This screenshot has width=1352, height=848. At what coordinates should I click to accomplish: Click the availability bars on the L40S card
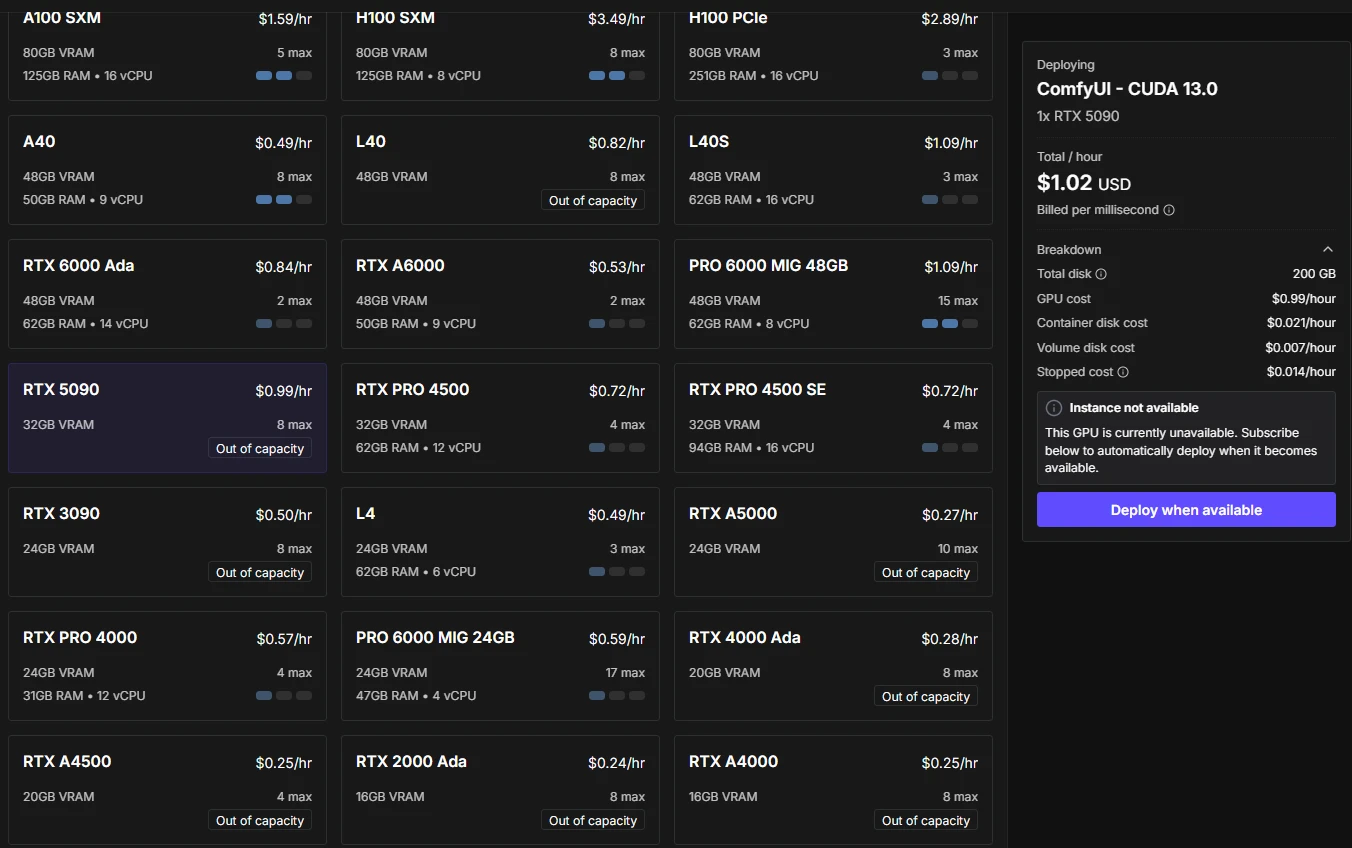(x=950, y=200)
